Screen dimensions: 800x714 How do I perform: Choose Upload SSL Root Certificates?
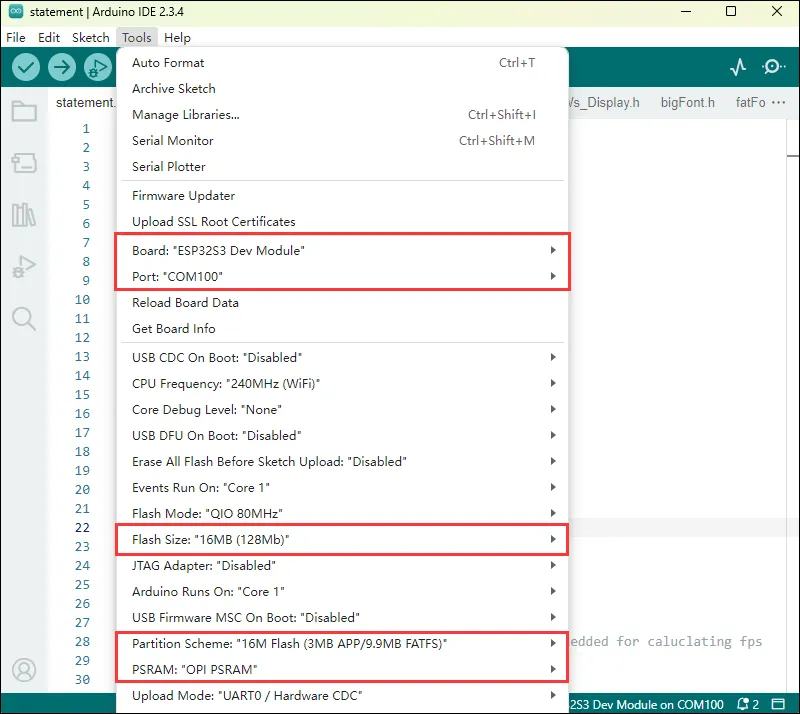(342, 222)
